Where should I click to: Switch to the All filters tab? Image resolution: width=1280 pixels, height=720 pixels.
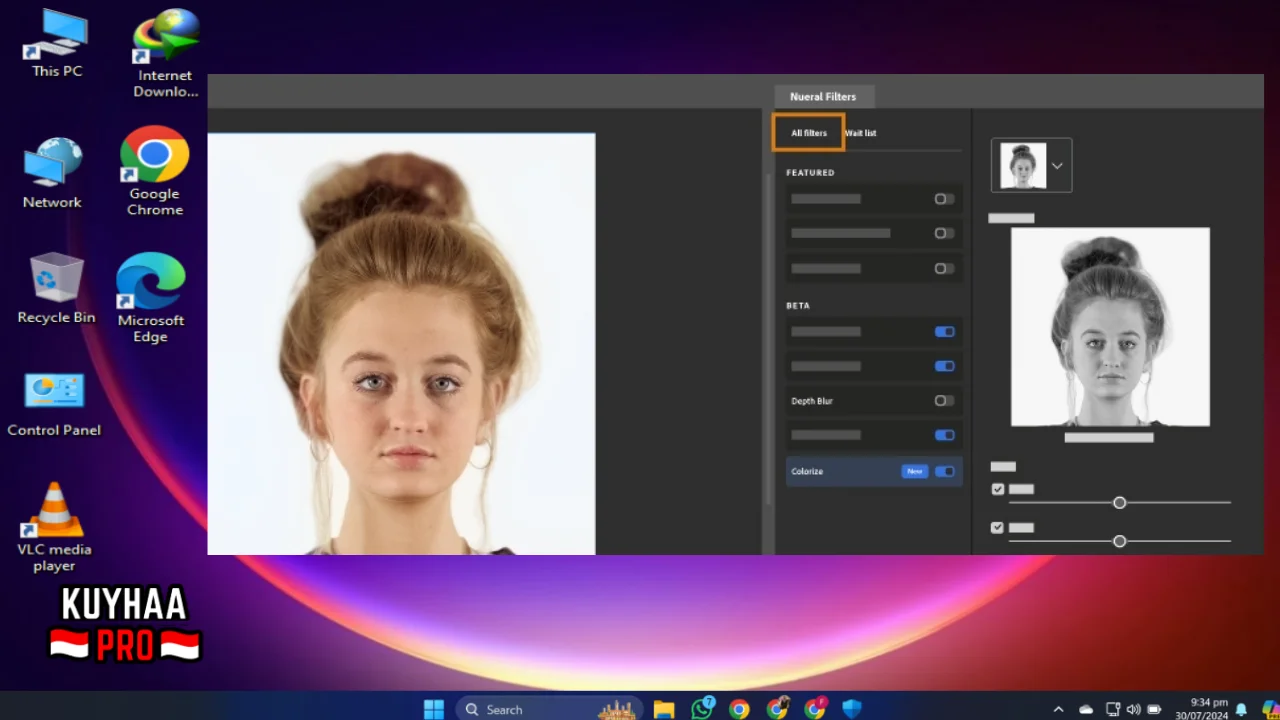pos(808,133)
